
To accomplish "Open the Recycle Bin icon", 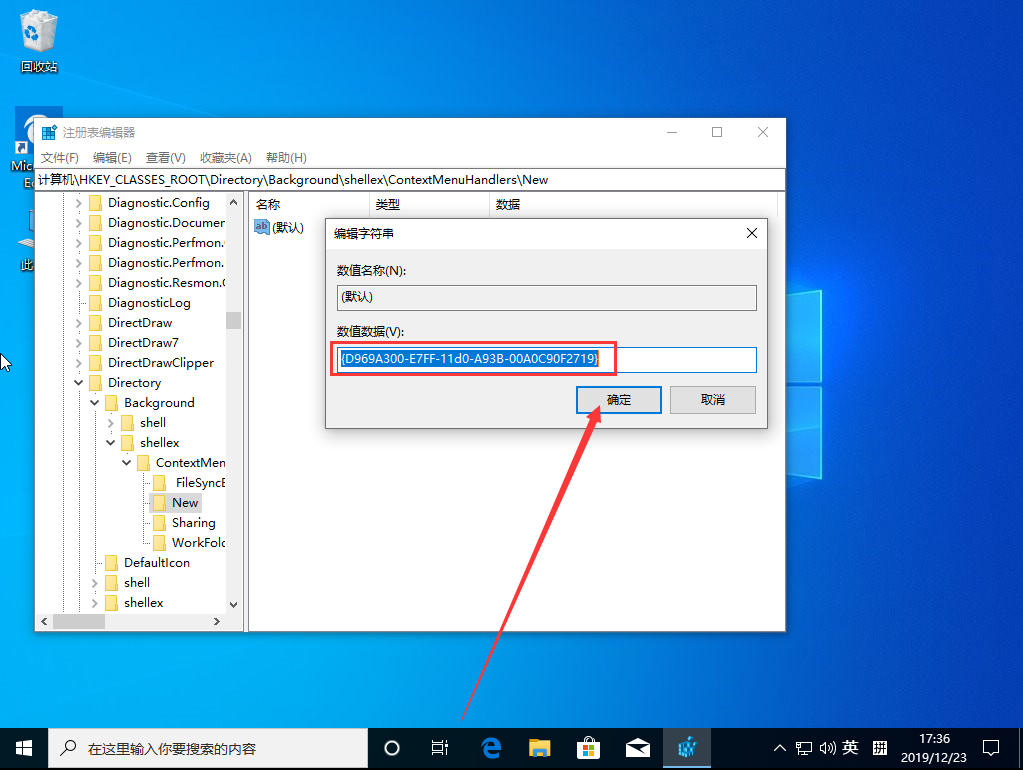I will point(38,30).
